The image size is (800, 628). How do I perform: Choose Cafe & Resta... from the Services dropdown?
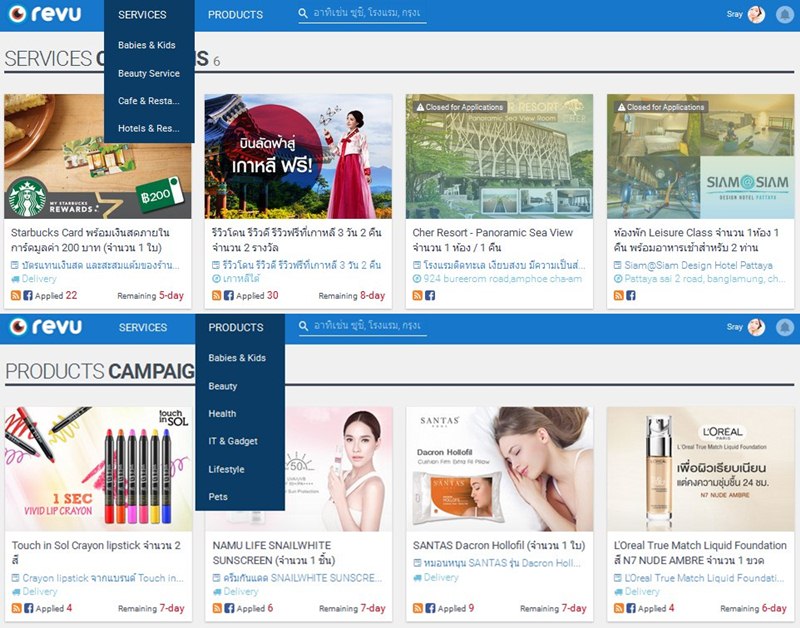click(x=149, y=101)
